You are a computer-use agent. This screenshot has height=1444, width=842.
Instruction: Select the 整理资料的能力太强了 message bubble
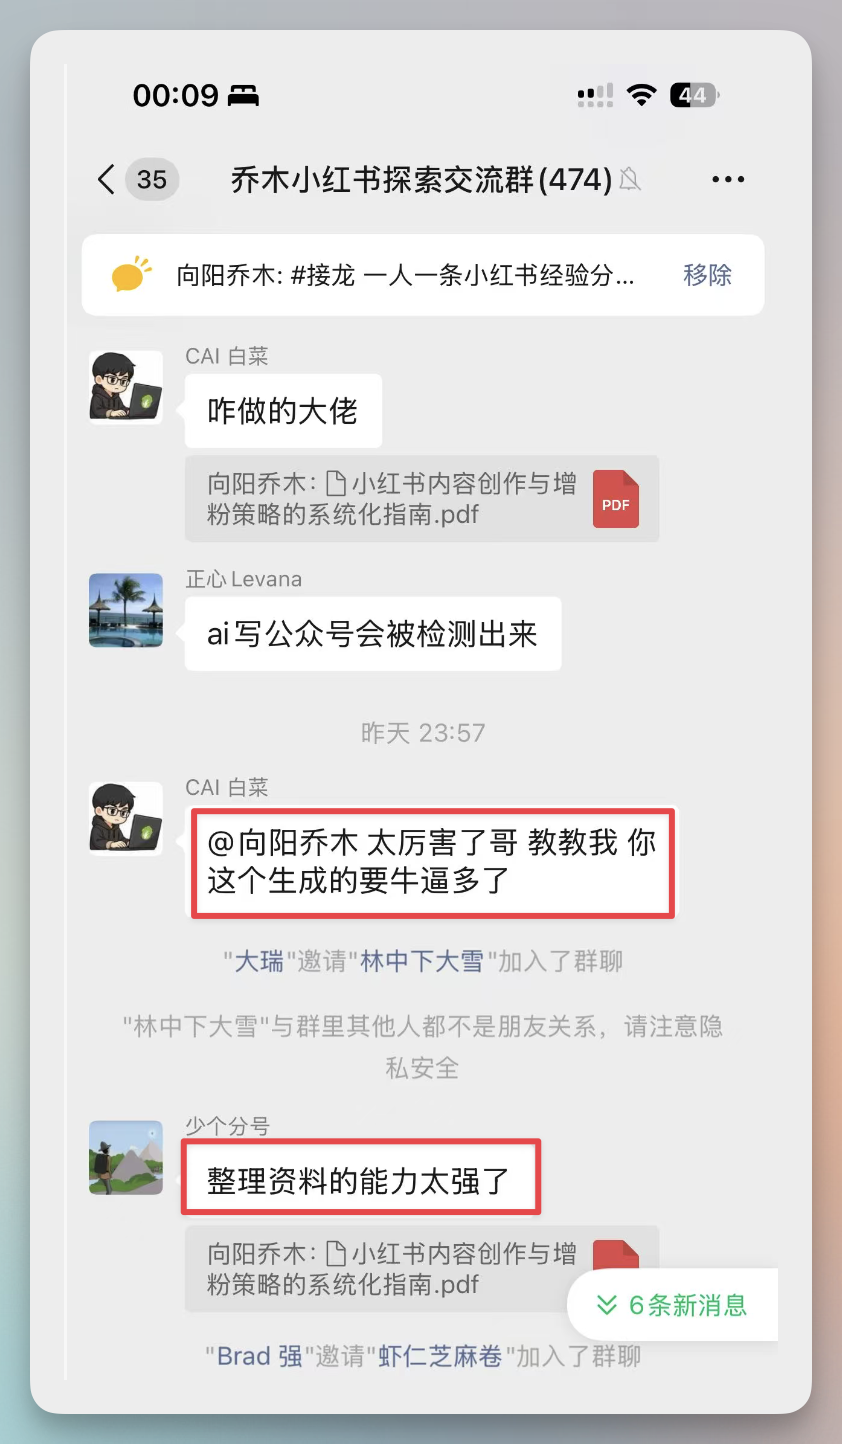(360, 1180)
